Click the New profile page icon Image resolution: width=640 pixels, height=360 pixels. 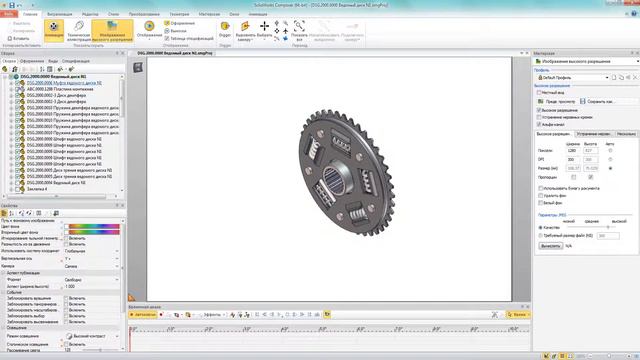point(614,77)
